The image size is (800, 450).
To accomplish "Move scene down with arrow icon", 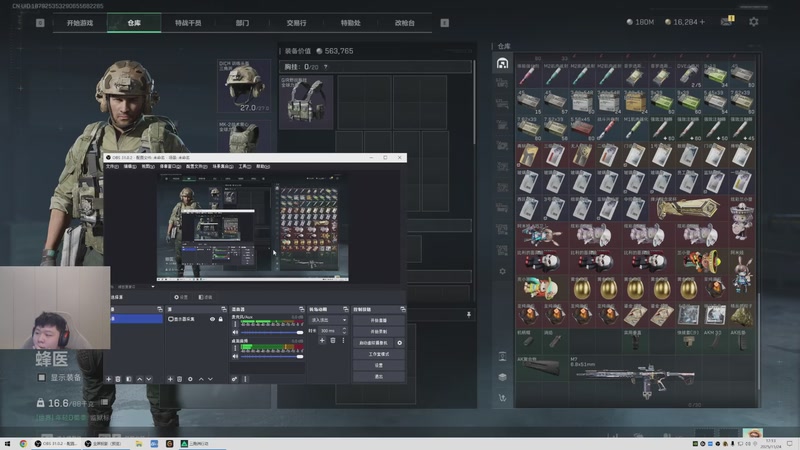I will (148, 379).
